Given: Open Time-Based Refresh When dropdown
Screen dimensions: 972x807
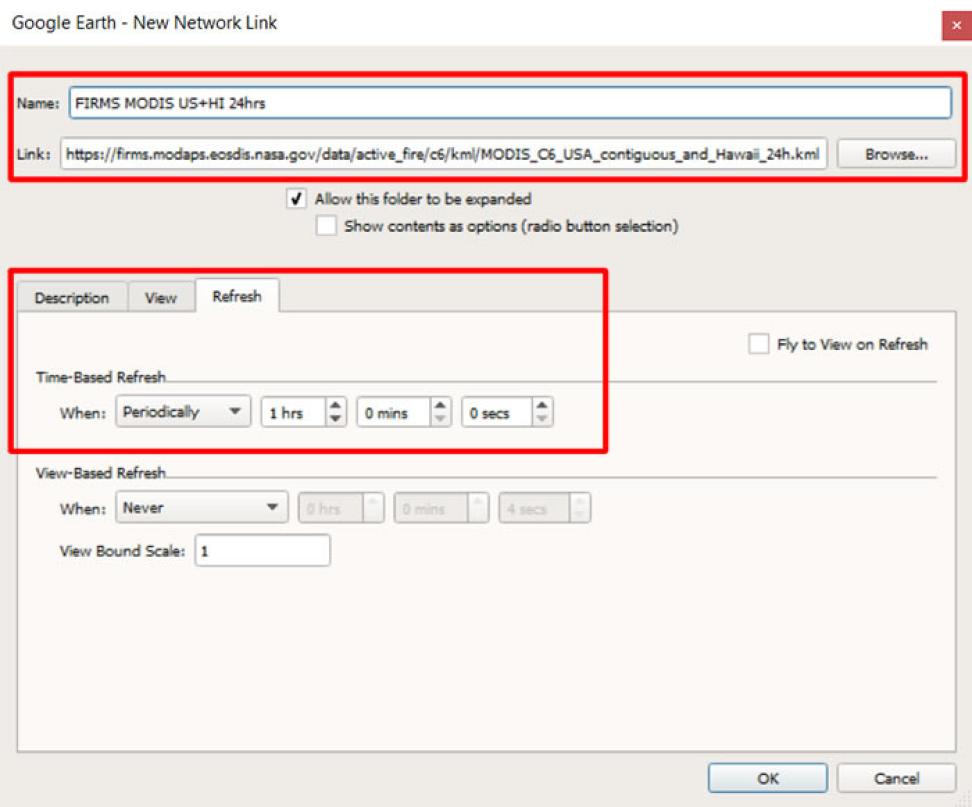Looking at the screenshot, I should coord(183,412).
